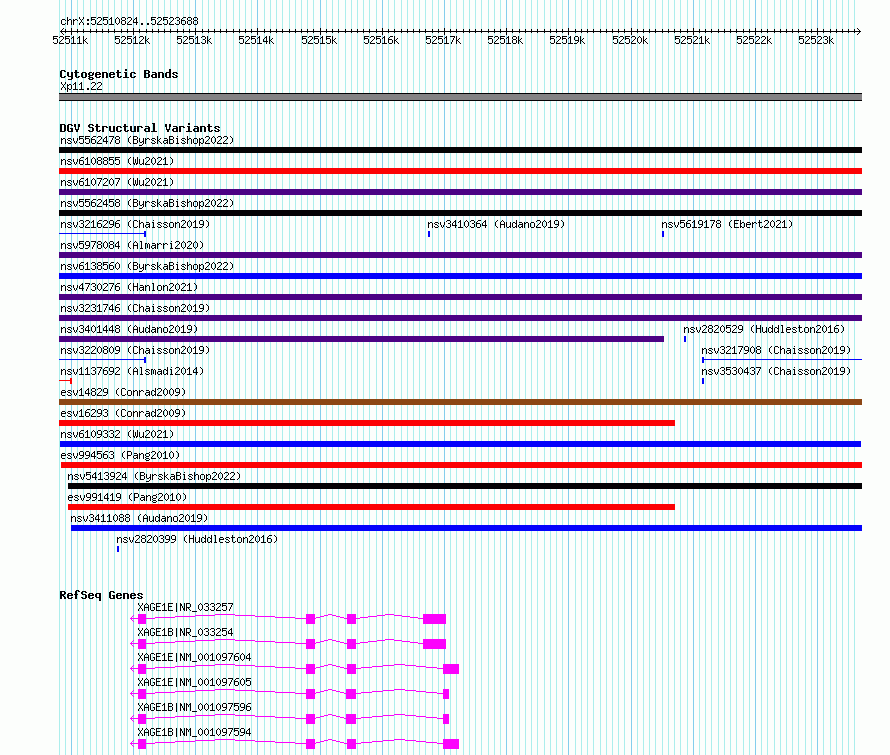Select the nsv5978084 (Almarri2020) label

(132, 245)
